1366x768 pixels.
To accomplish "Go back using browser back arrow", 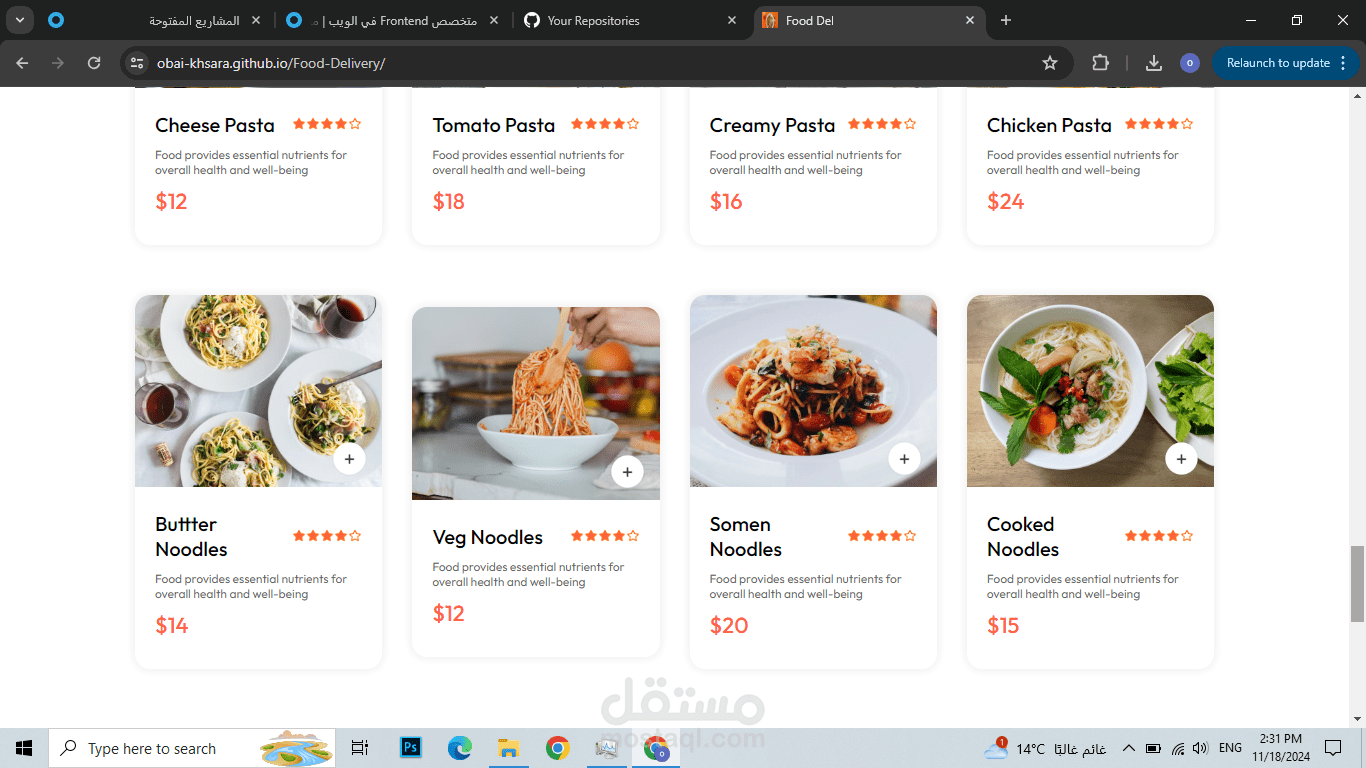I will (x=22, y=63).
